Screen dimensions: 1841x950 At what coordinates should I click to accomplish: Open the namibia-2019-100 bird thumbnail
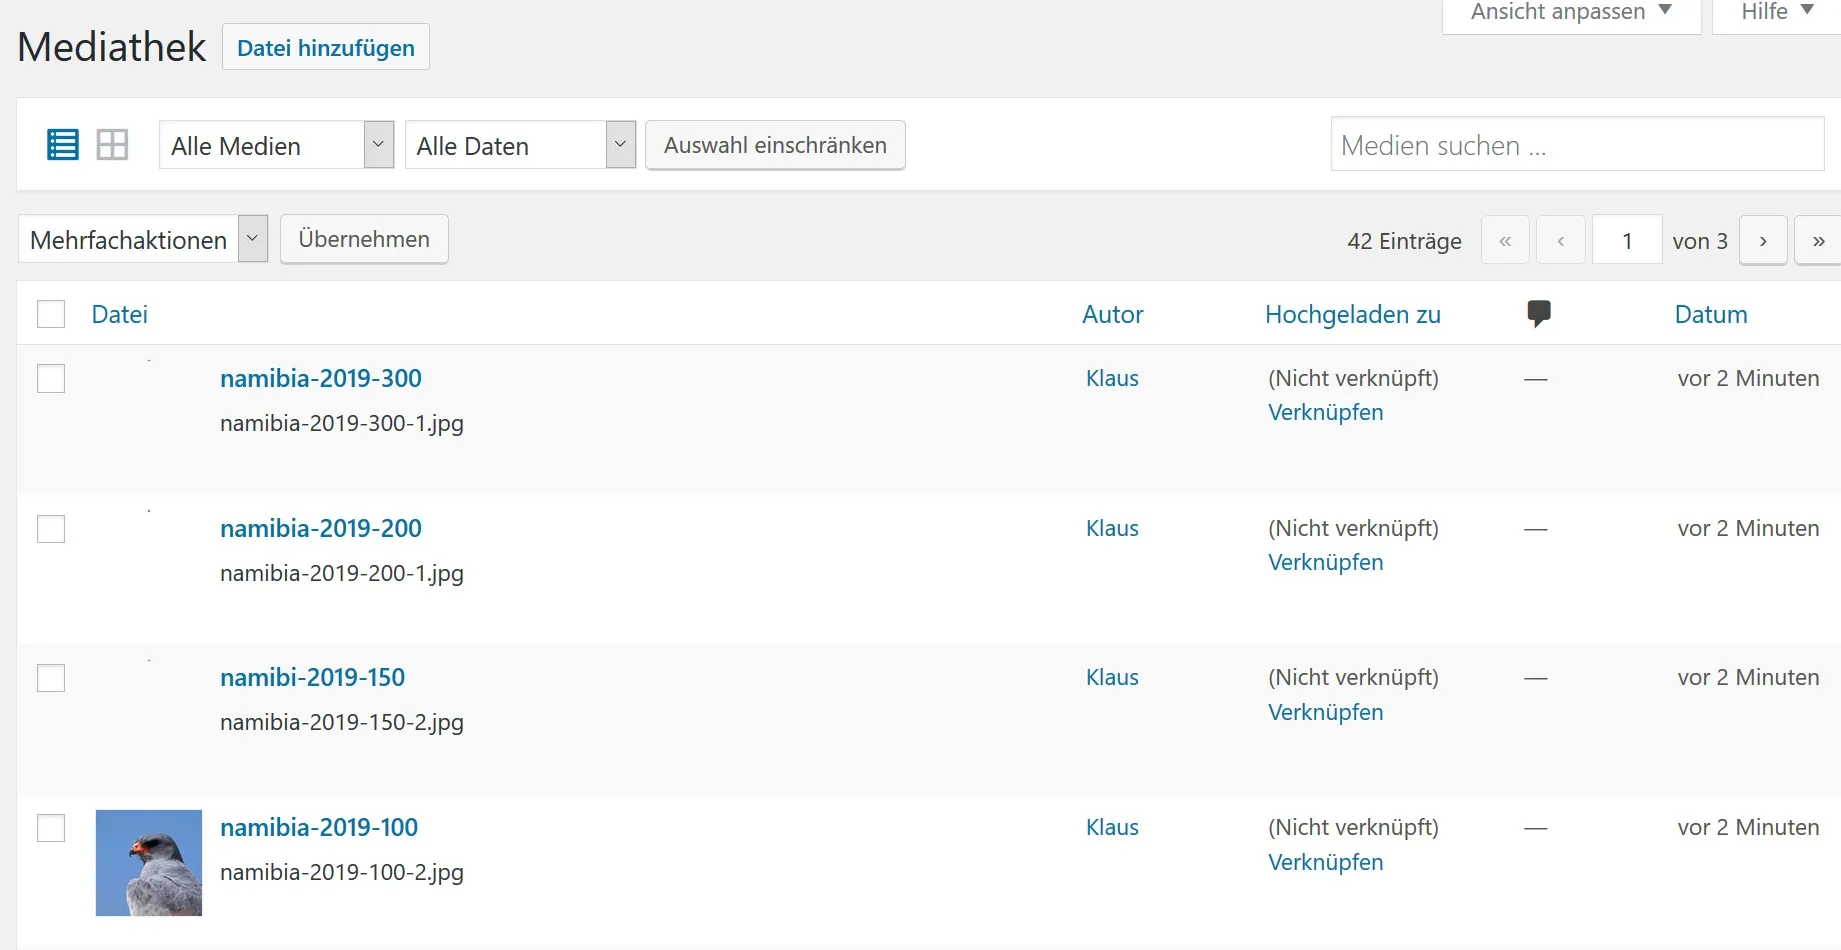point(149,863)
